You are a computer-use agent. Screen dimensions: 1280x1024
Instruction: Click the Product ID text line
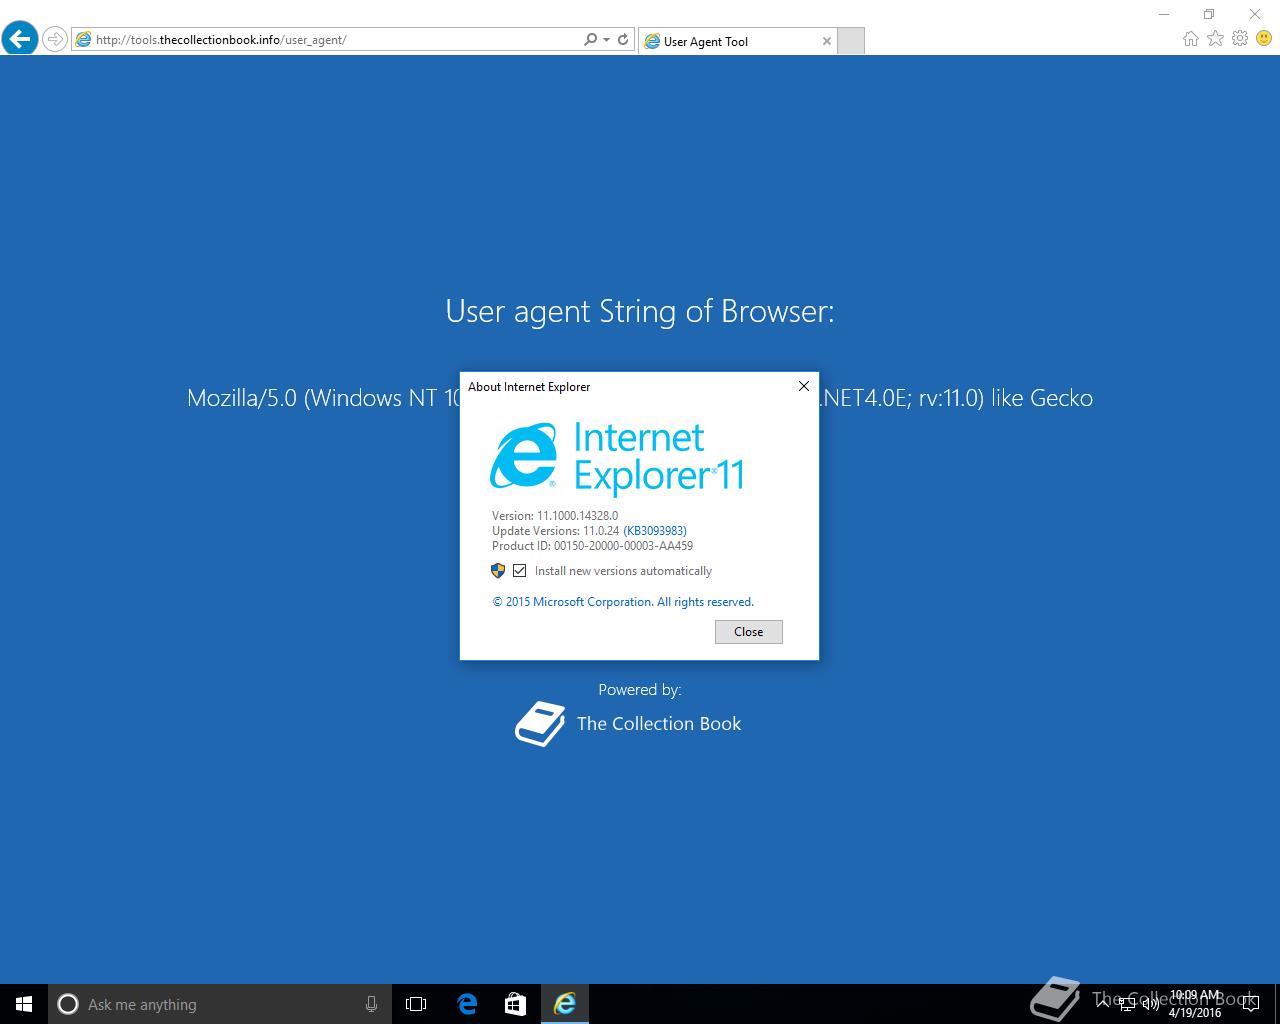point(592,546)
